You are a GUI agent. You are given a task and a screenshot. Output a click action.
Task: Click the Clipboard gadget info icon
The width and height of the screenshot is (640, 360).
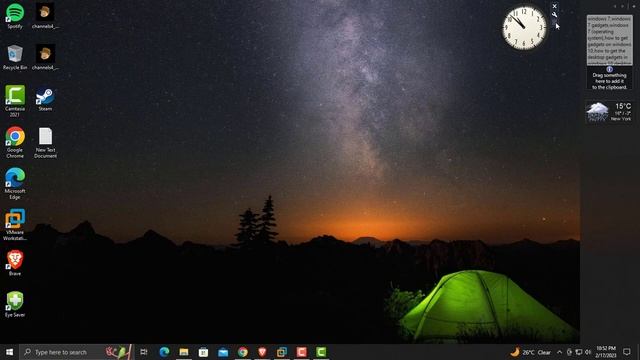point(609,69)
